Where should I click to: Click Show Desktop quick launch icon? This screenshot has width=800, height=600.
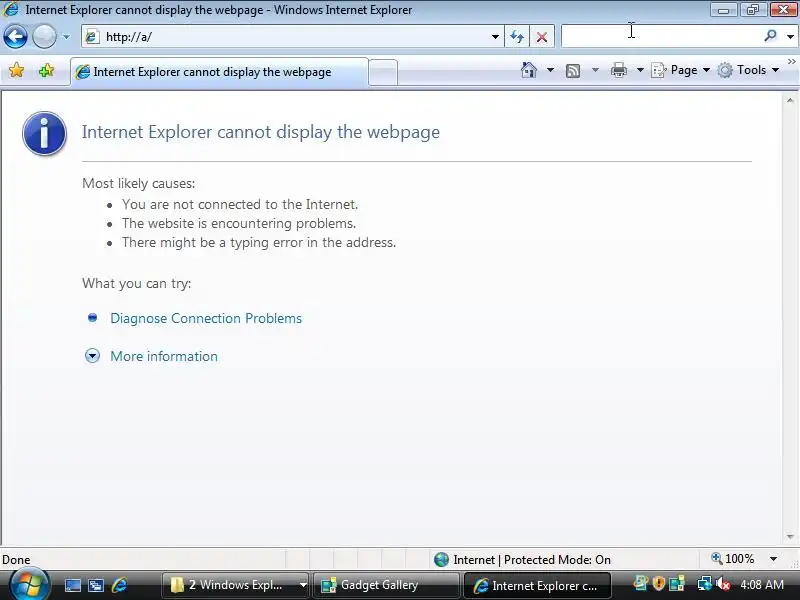point(72,585)
